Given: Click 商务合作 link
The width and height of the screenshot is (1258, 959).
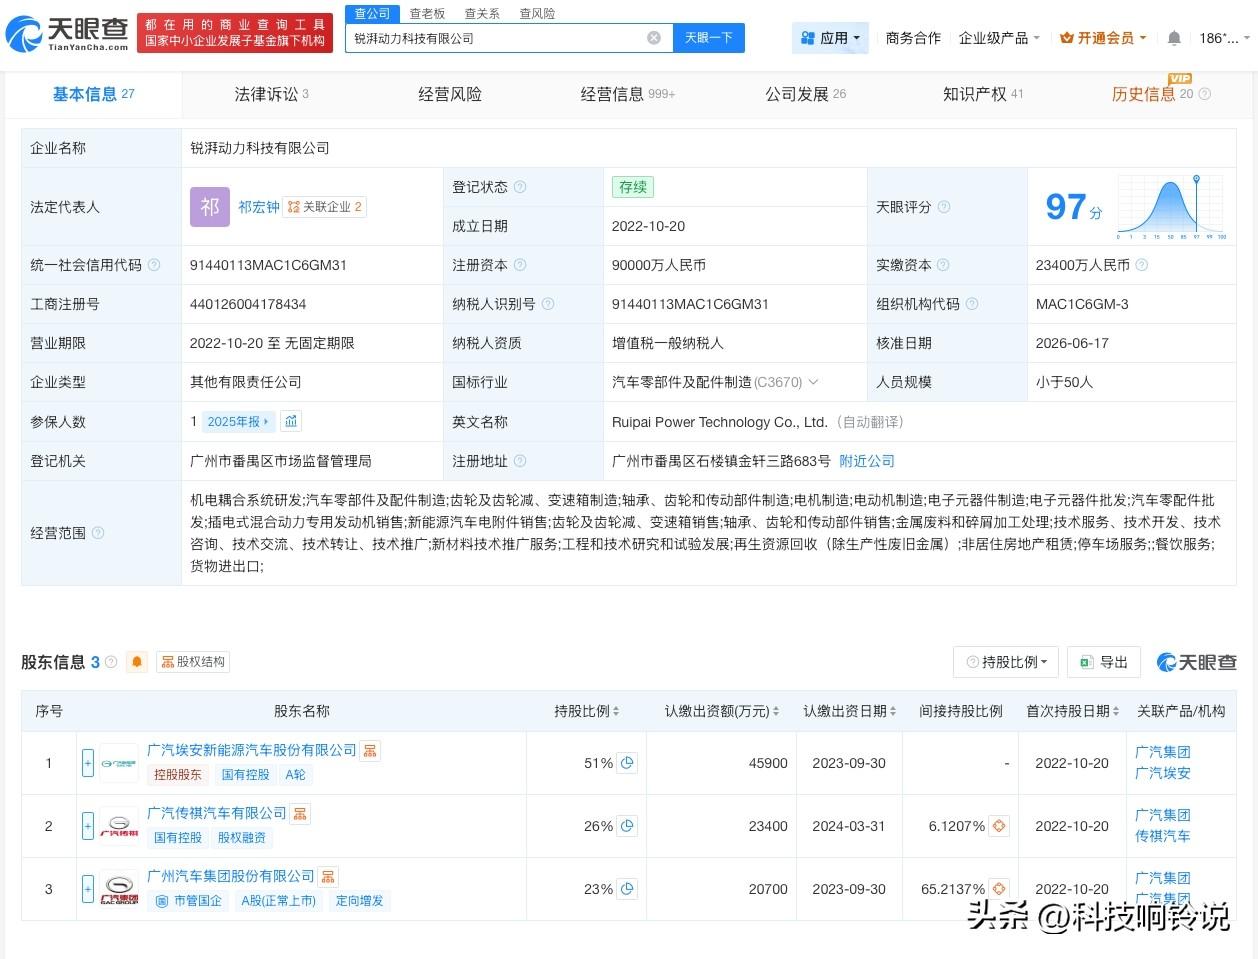Looking at the screenshot, I should pyautogui.click(x=913, y=38).
